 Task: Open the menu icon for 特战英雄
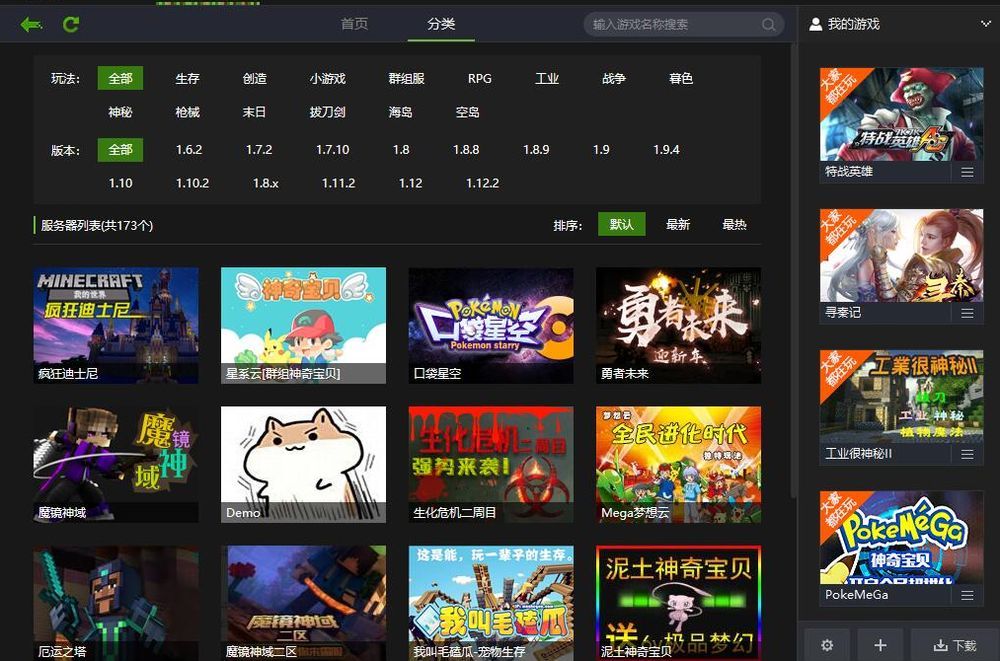[x=967, y=172]
